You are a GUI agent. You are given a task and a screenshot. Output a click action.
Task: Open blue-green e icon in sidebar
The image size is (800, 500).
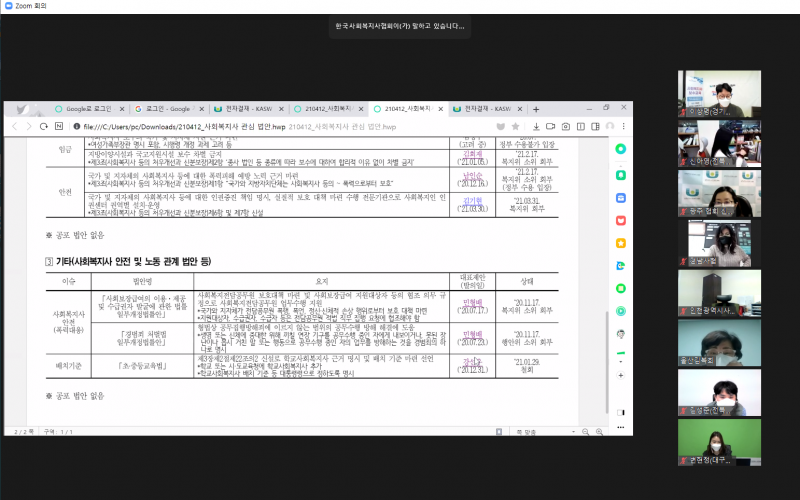pyautogui.click(x=620, y=266)
